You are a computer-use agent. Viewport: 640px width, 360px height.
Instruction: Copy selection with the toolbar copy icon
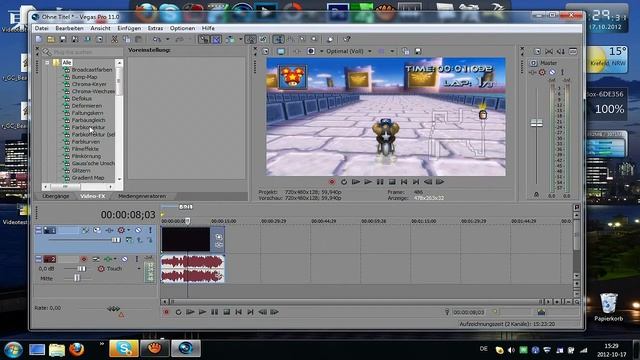pos(127,39)
